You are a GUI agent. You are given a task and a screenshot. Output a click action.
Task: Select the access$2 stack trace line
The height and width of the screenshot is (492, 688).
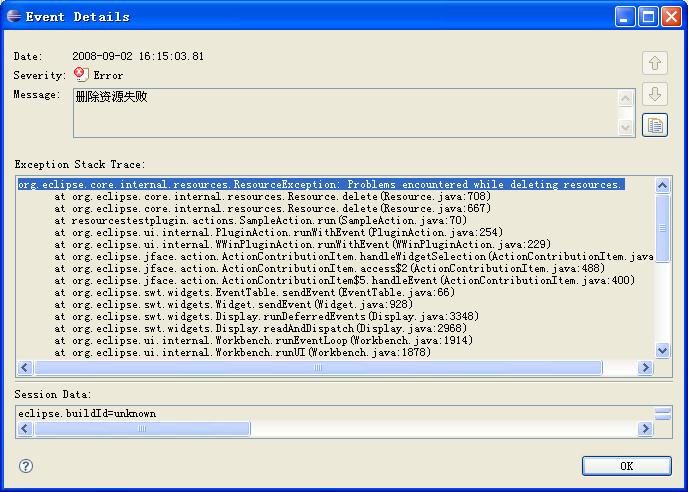(x=330, y=268)
